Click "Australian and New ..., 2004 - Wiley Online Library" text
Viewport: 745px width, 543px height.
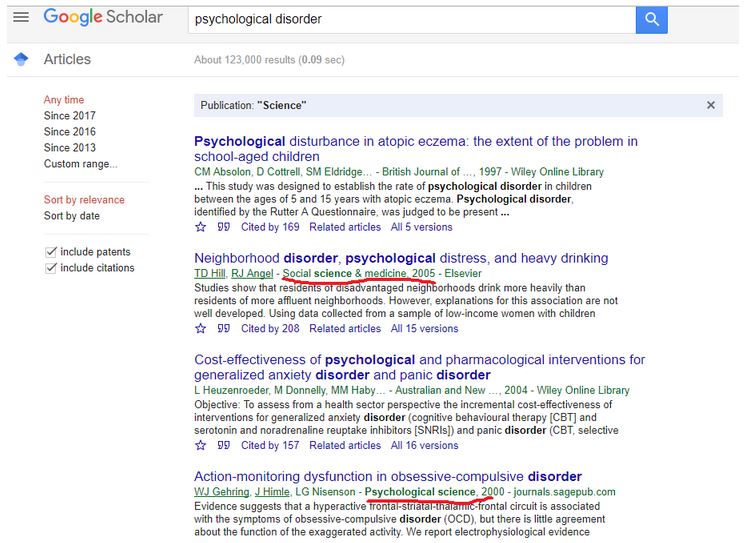pos(512,391)
